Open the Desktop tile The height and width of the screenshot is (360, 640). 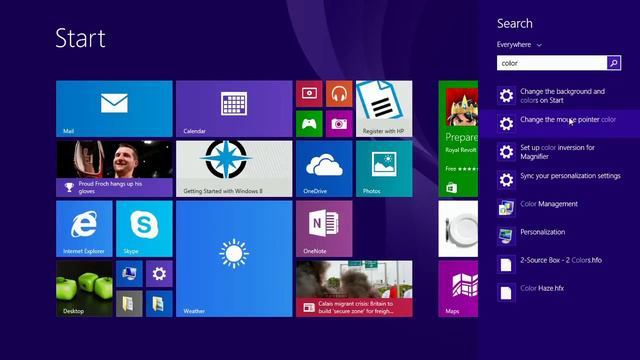click(x=84, y=289)
